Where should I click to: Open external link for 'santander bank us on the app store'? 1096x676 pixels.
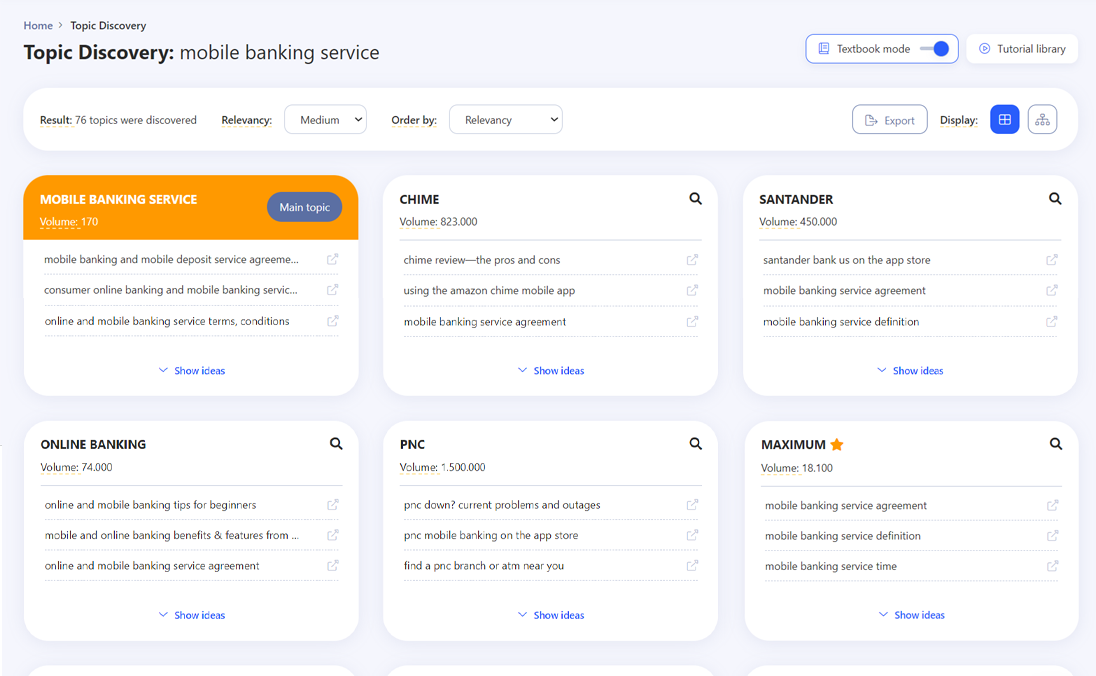click(1051, 260)
